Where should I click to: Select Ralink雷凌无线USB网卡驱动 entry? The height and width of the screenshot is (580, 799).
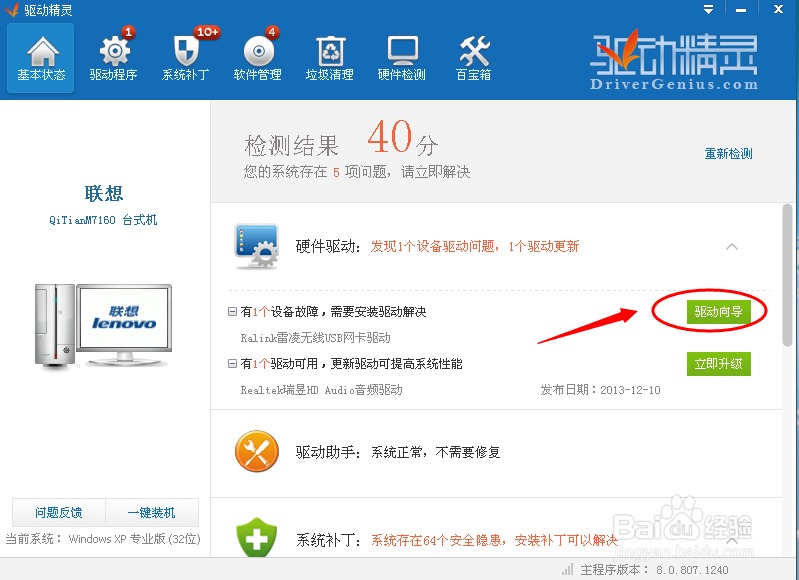click(315, 338)
